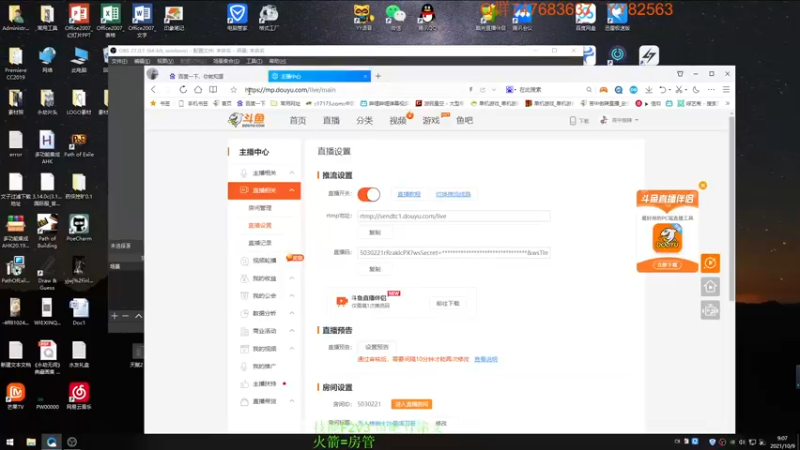Copy the stream key code
Image resolution: width=800 pixels, height=450 pixels.
pos(375,269)
